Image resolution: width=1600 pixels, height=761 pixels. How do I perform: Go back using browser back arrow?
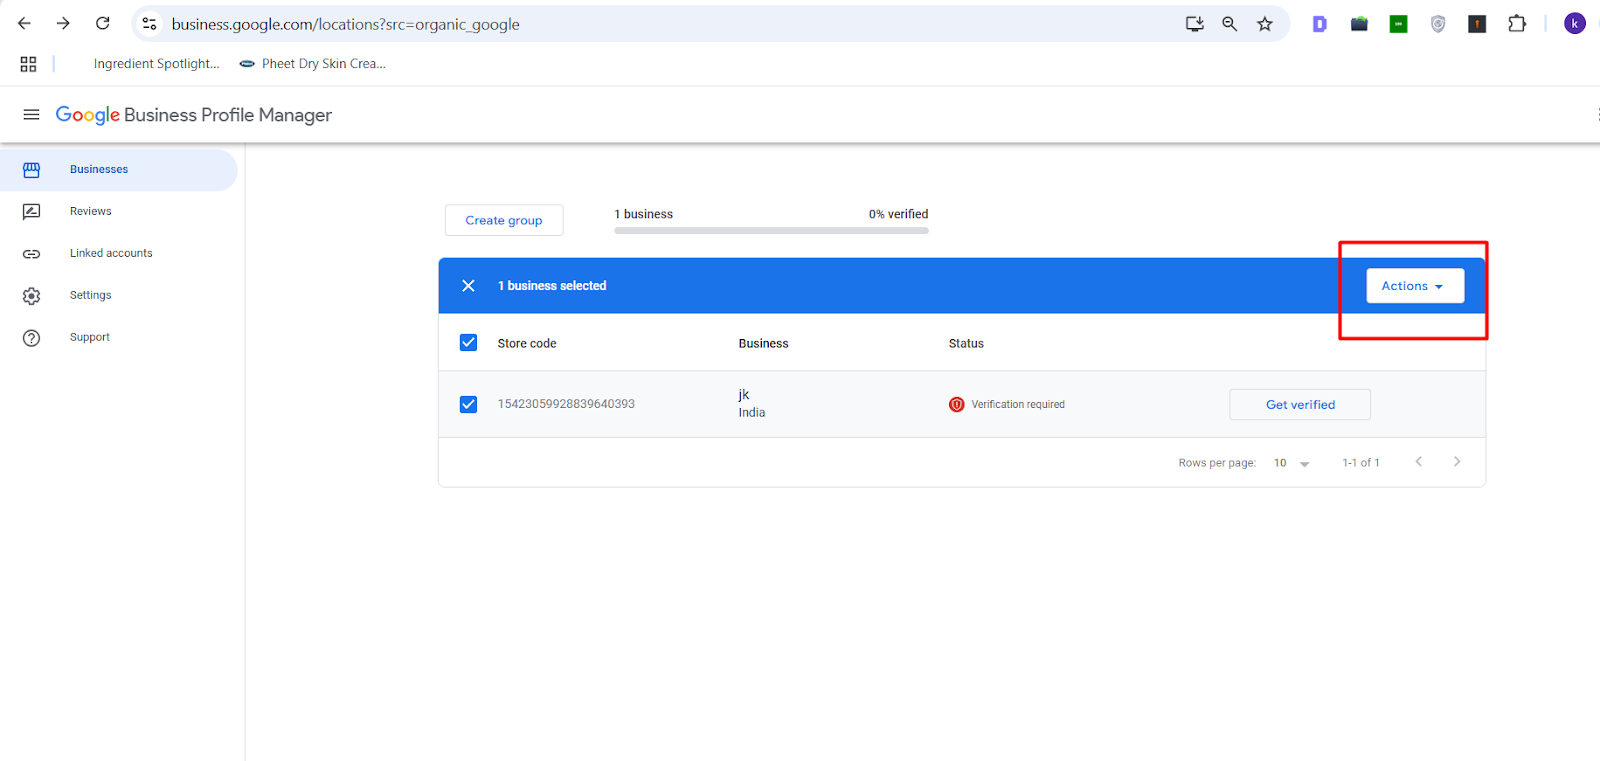24,23
